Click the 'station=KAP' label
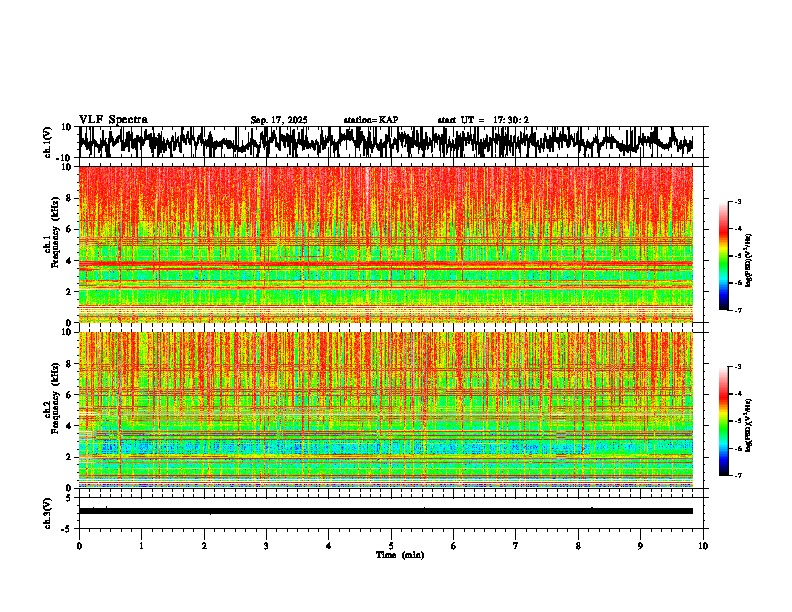 [x=371, y=120]
